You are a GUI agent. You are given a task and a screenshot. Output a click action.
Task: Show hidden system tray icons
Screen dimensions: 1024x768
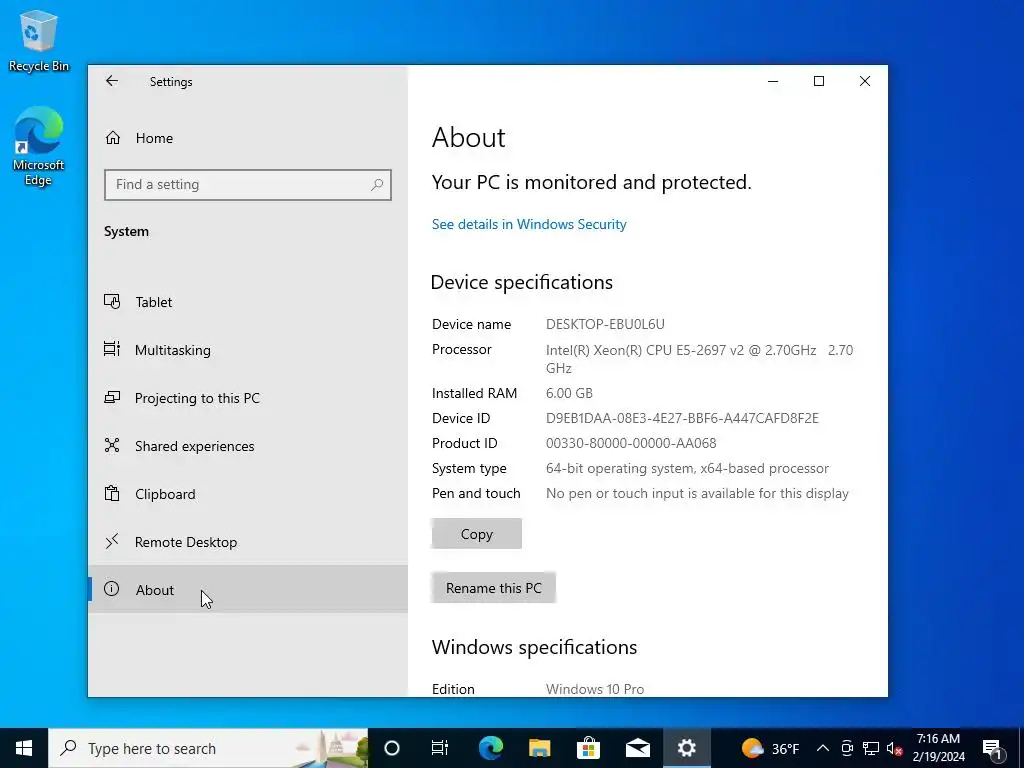tap(823, 748)
